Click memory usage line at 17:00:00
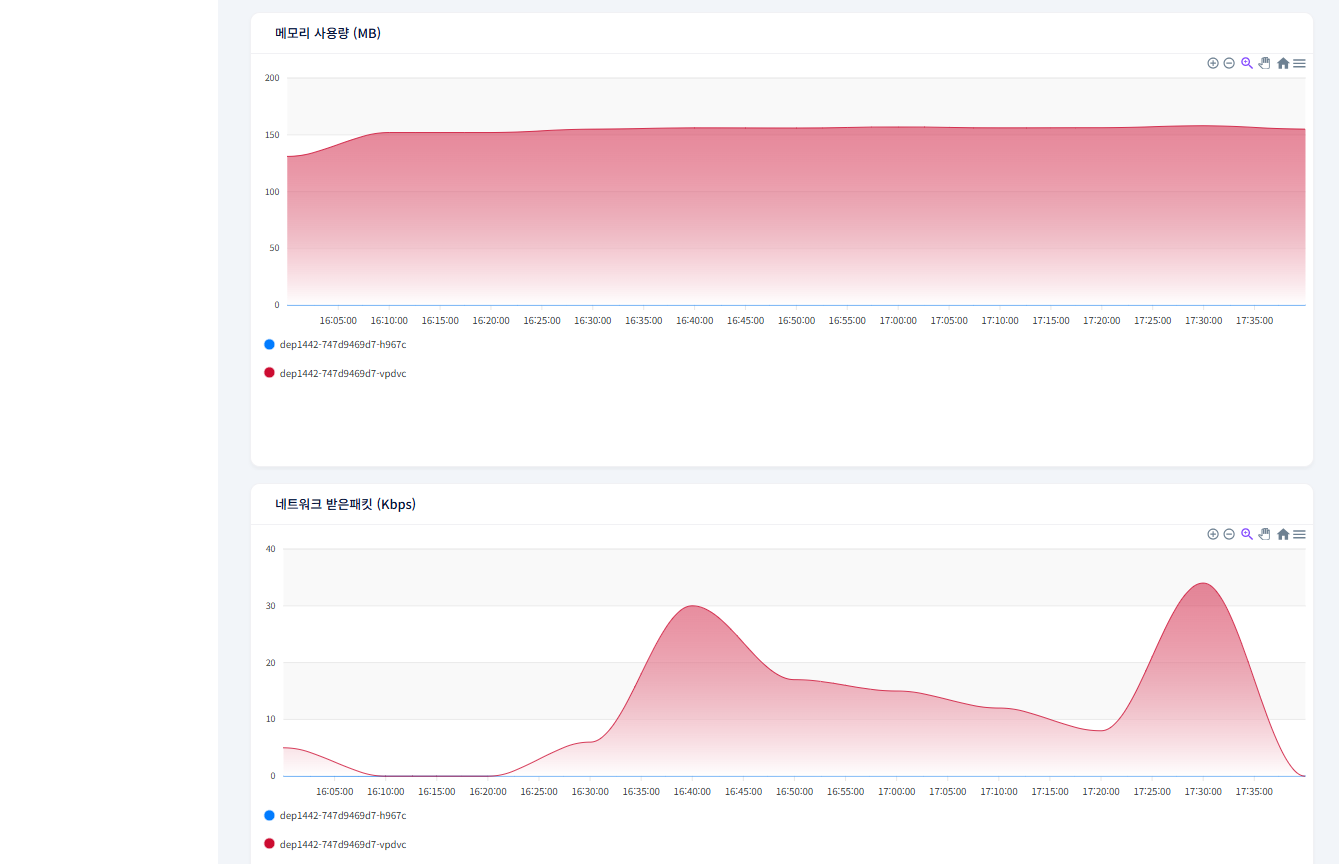 coord(898,127)
